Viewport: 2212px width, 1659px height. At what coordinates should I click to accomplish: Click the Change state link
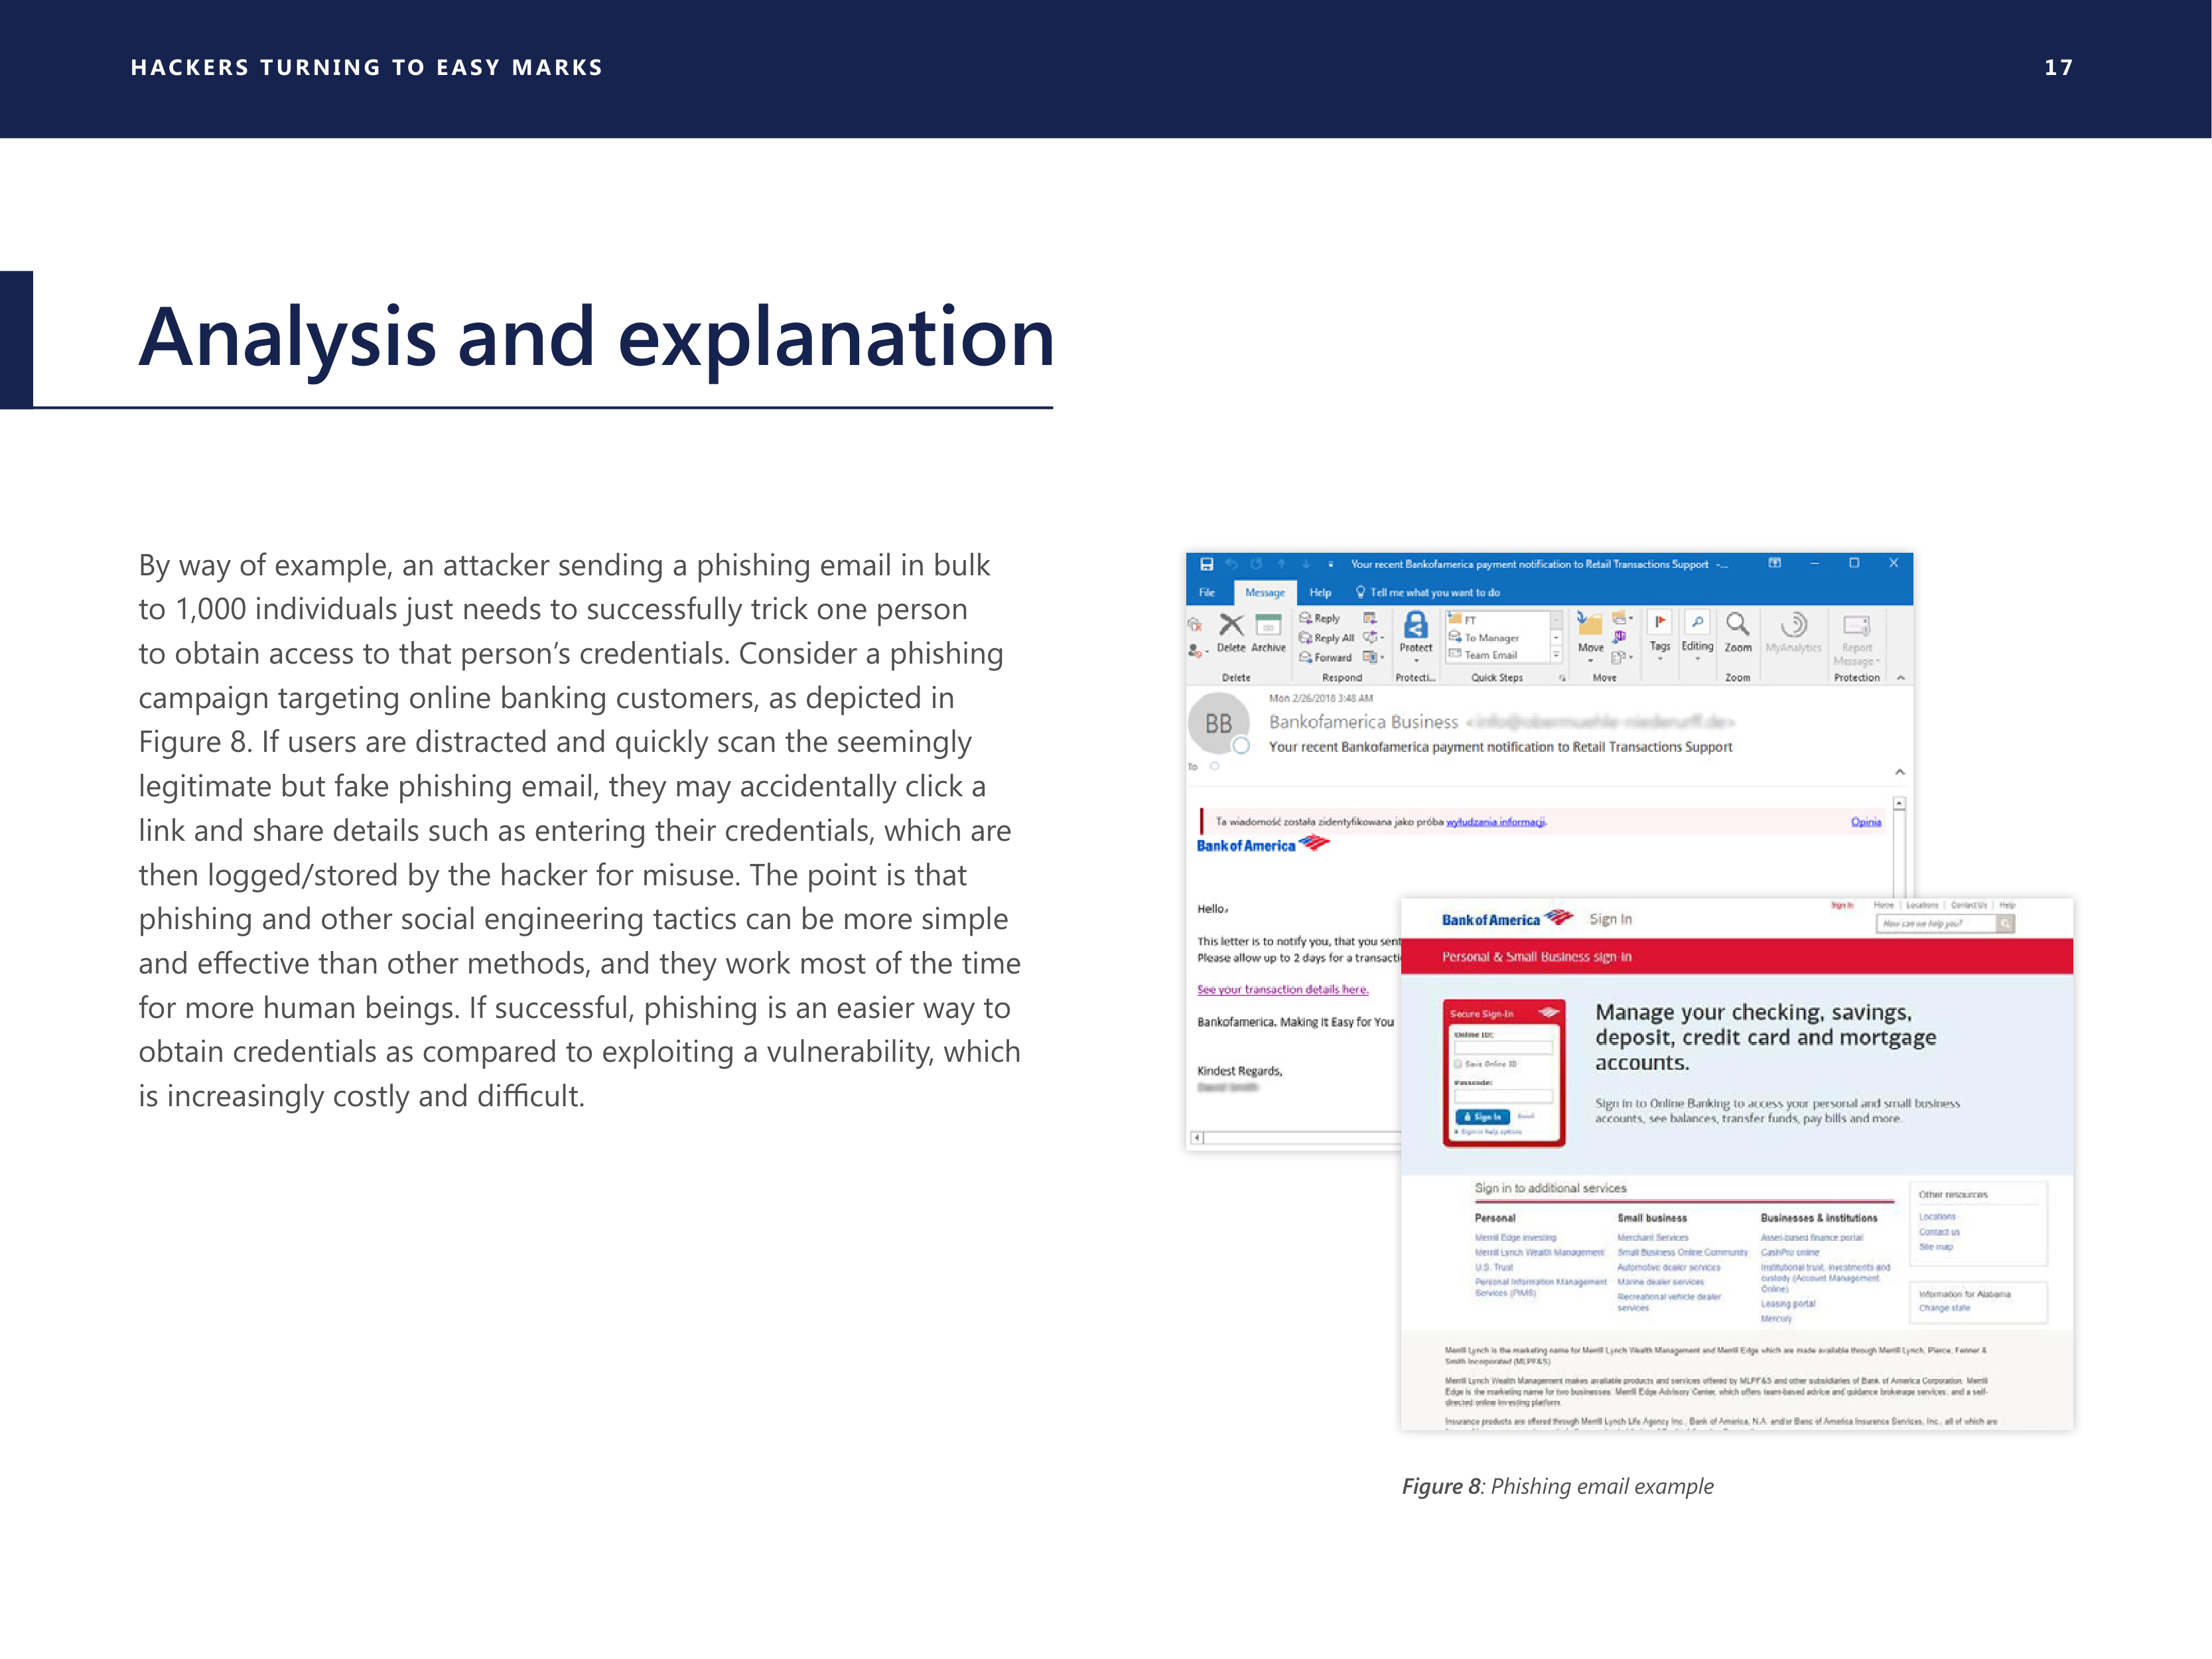pos(1944,1308)
